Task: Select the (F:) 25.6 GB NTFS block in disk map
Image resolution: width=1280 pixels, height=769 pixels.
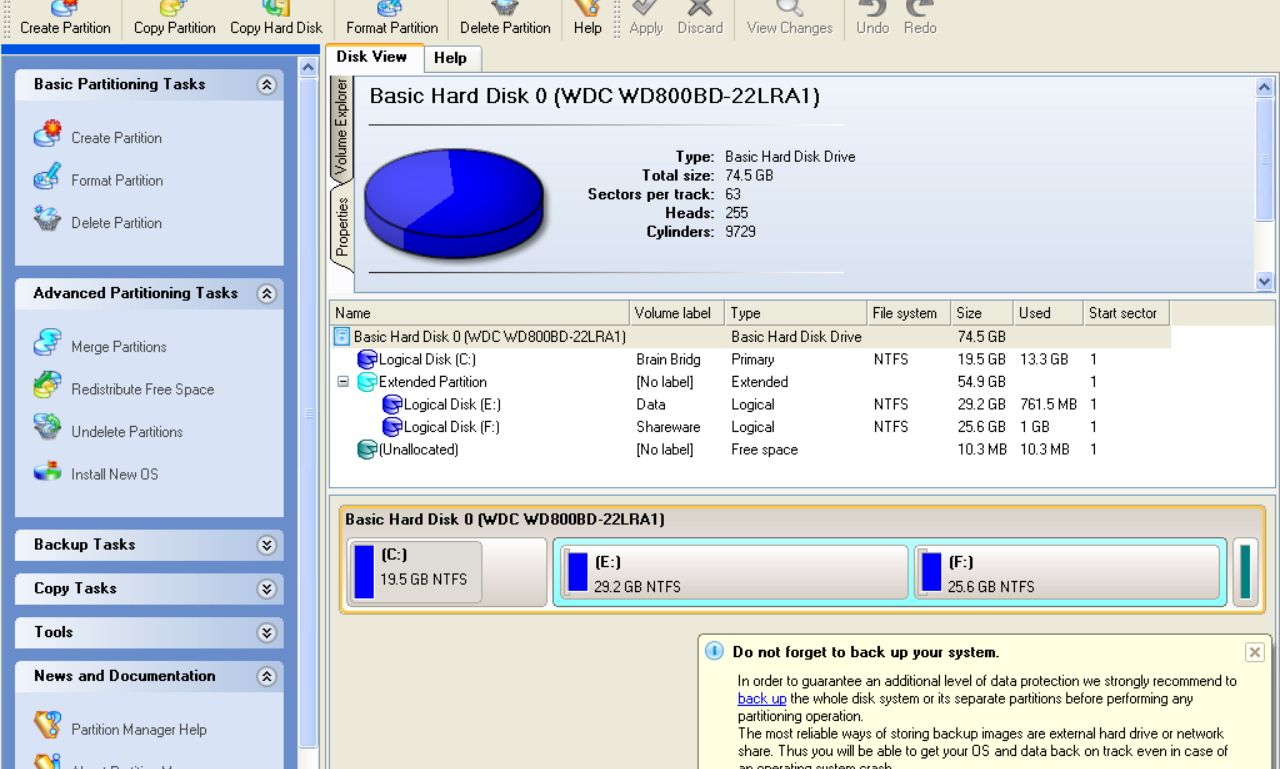Action: pyautogui.click(x=1067, y=574)
